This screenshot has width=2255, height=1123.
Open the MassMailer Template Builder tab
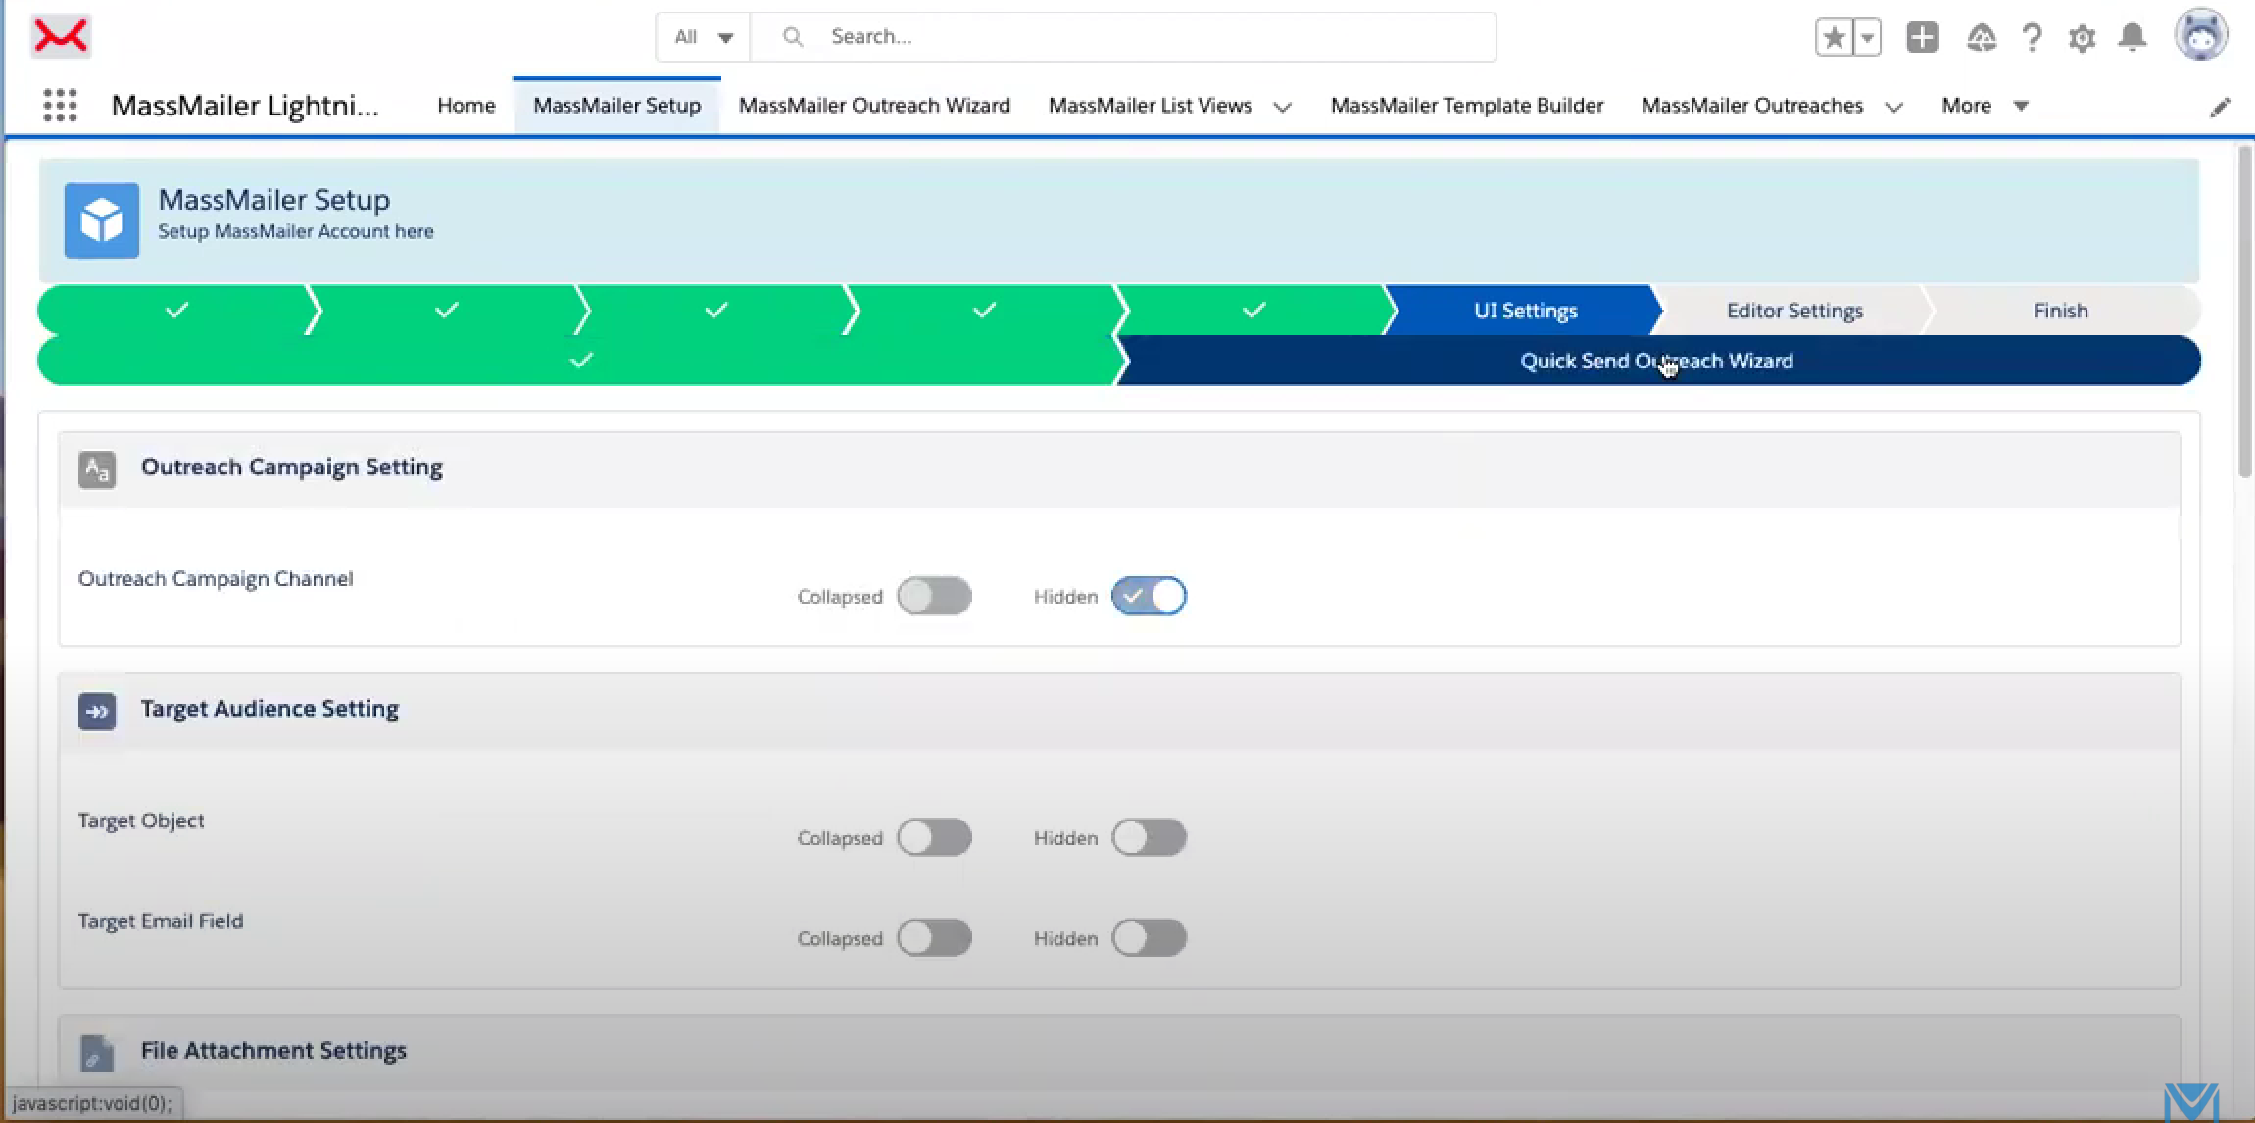(x=1466, y=106)
